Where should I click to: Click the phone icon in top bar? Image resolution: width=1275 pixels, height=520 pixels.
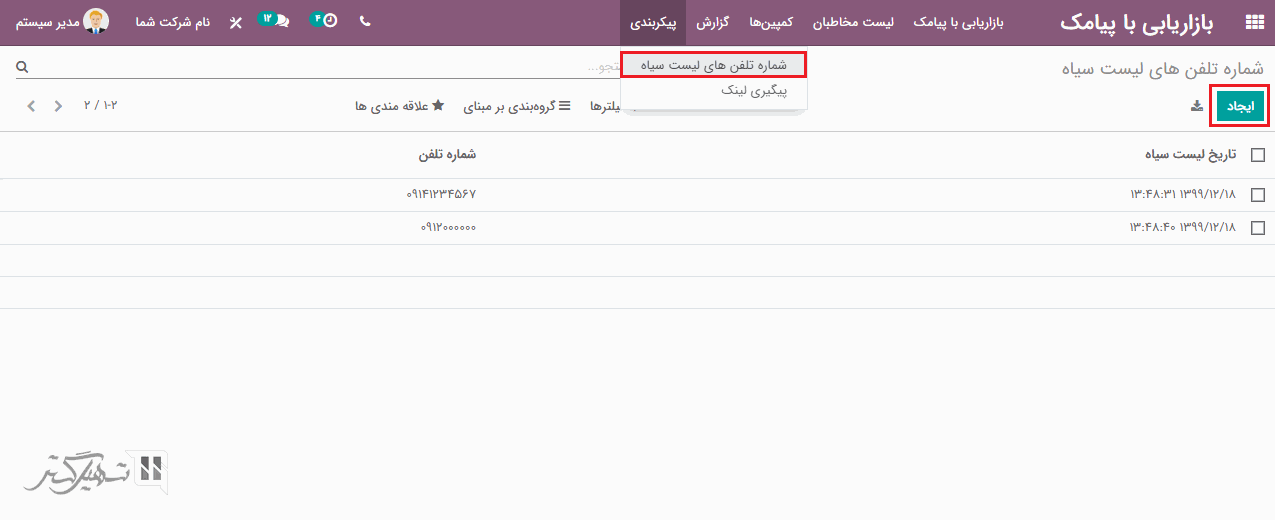click(364, 22)
